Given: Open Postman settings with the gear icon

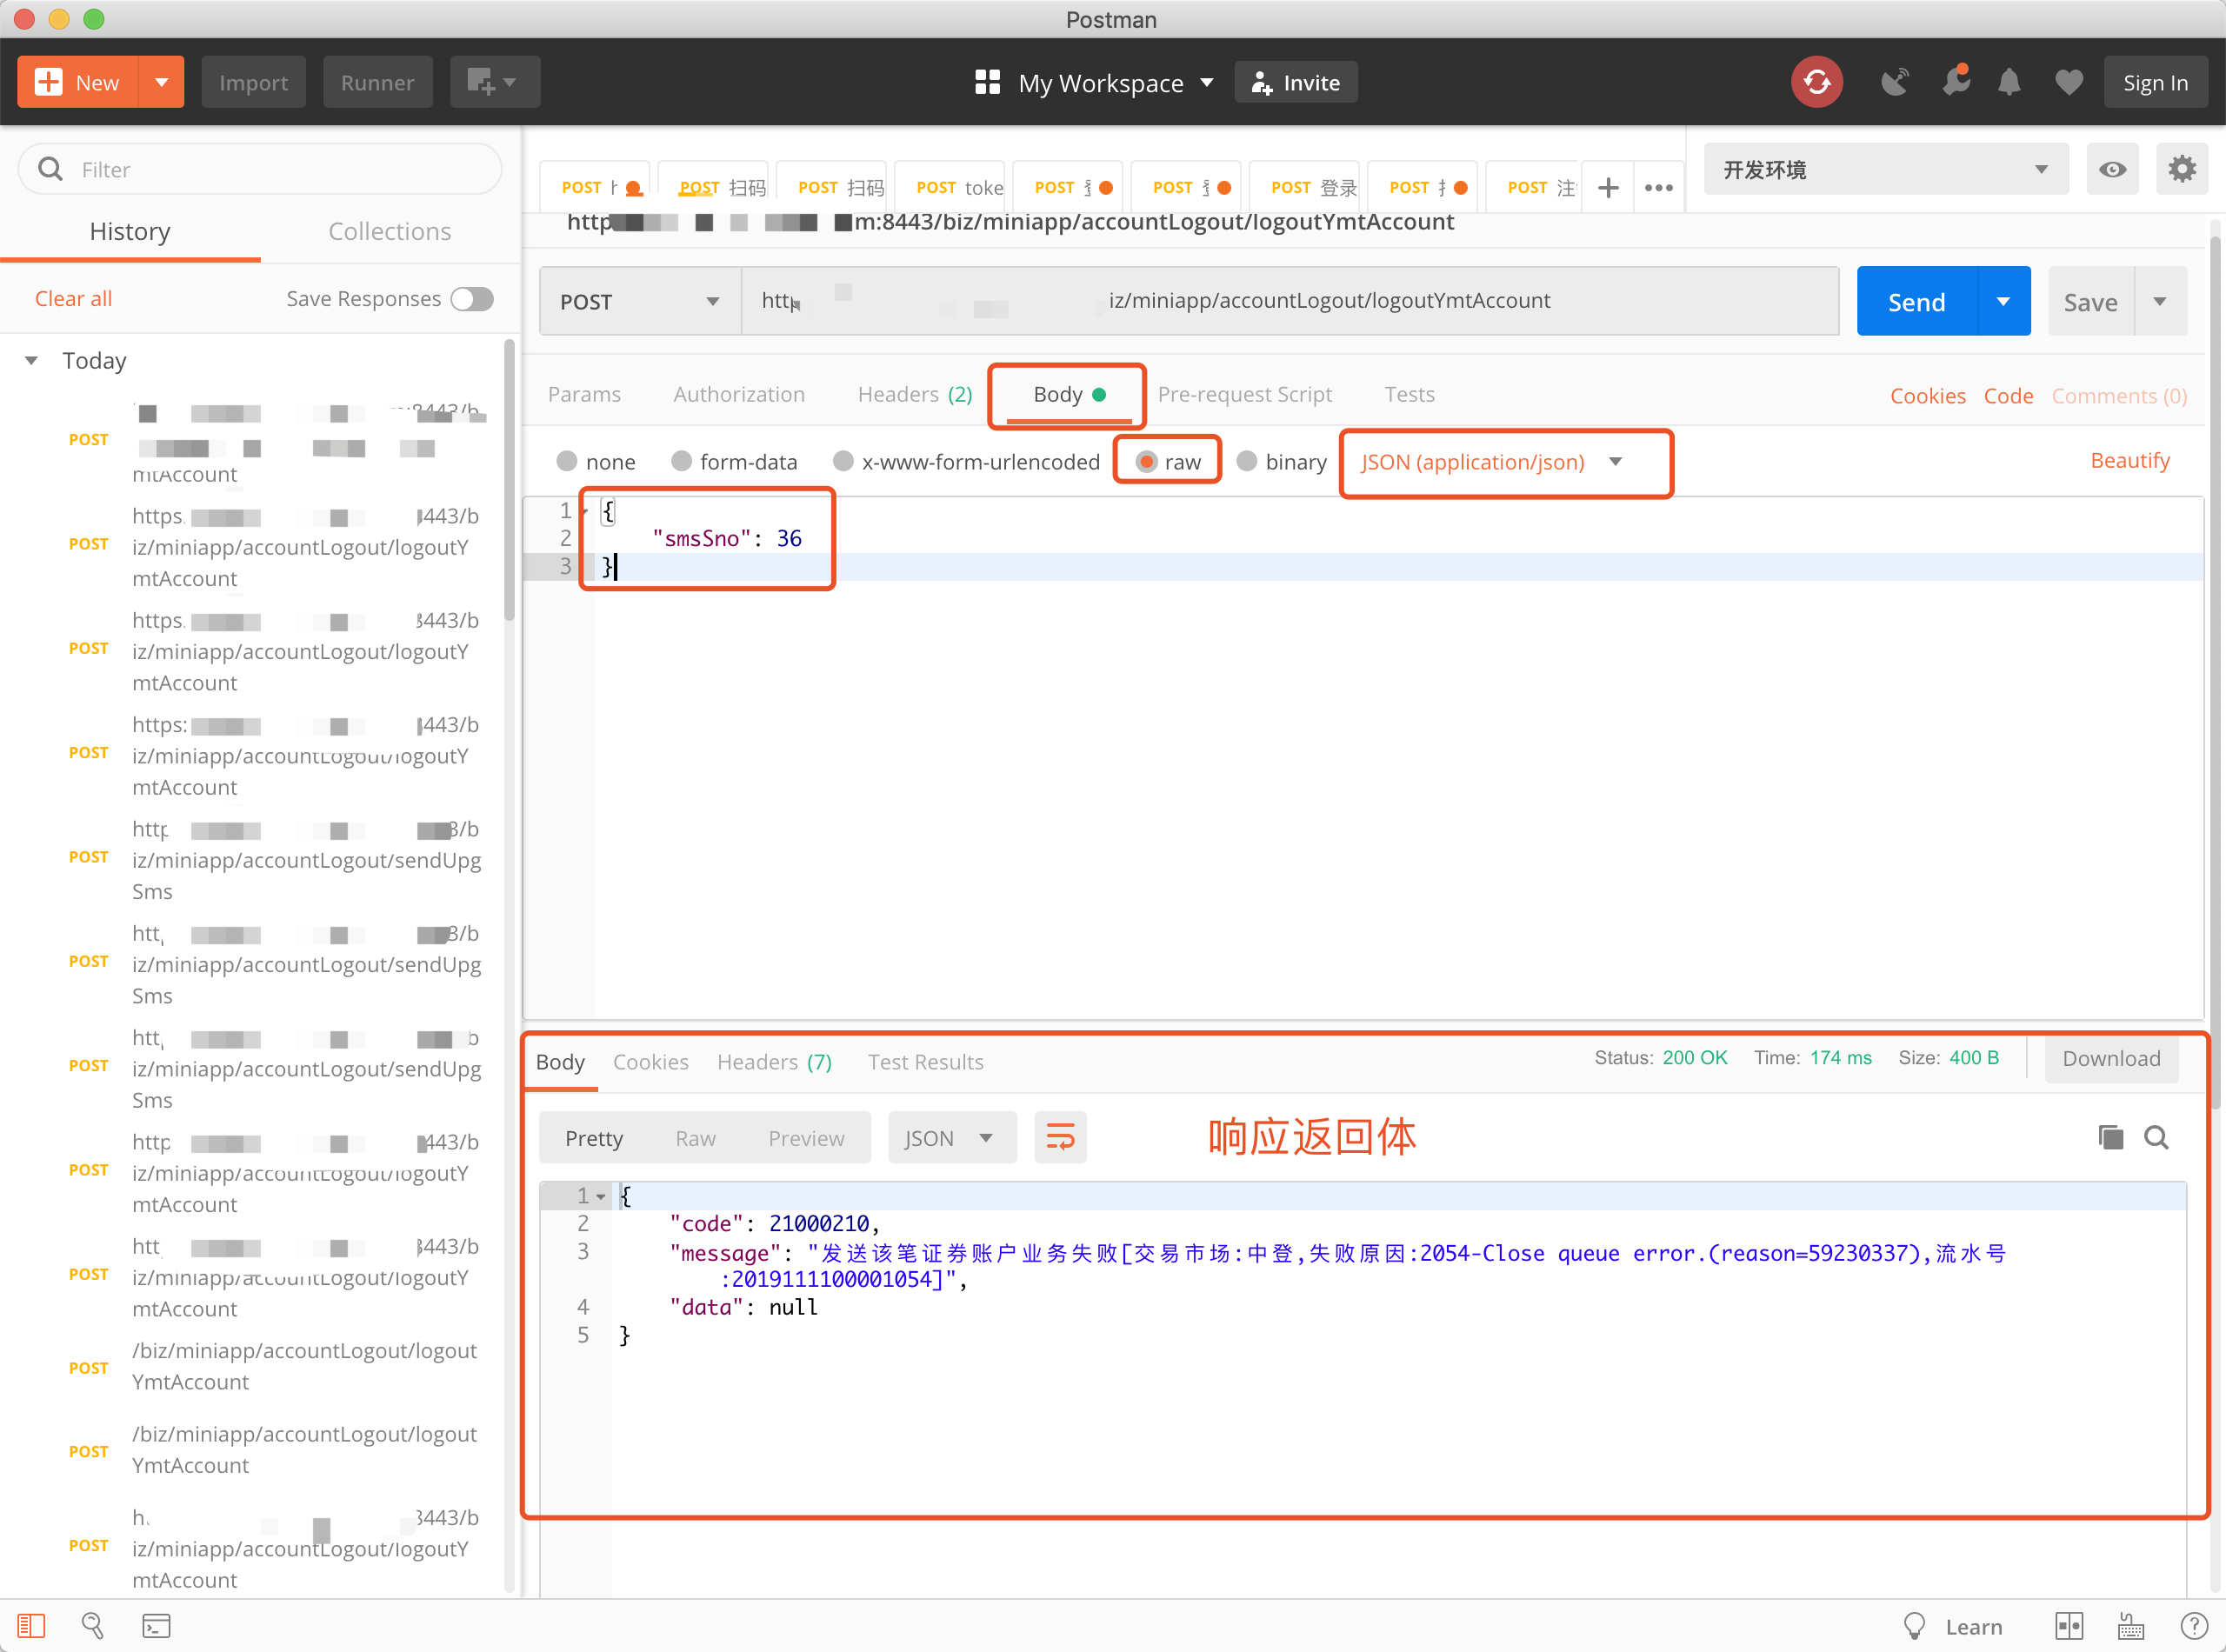Looking at the screenshot, I should [2182, 169].
